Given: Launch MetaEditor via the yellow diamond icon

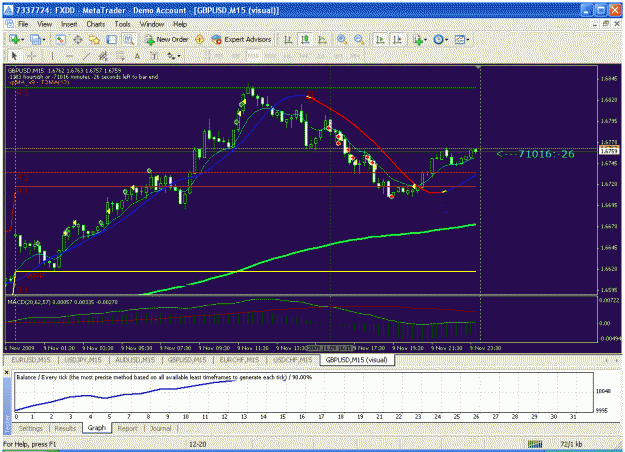Looking at the screenshot, I should 200,39.
